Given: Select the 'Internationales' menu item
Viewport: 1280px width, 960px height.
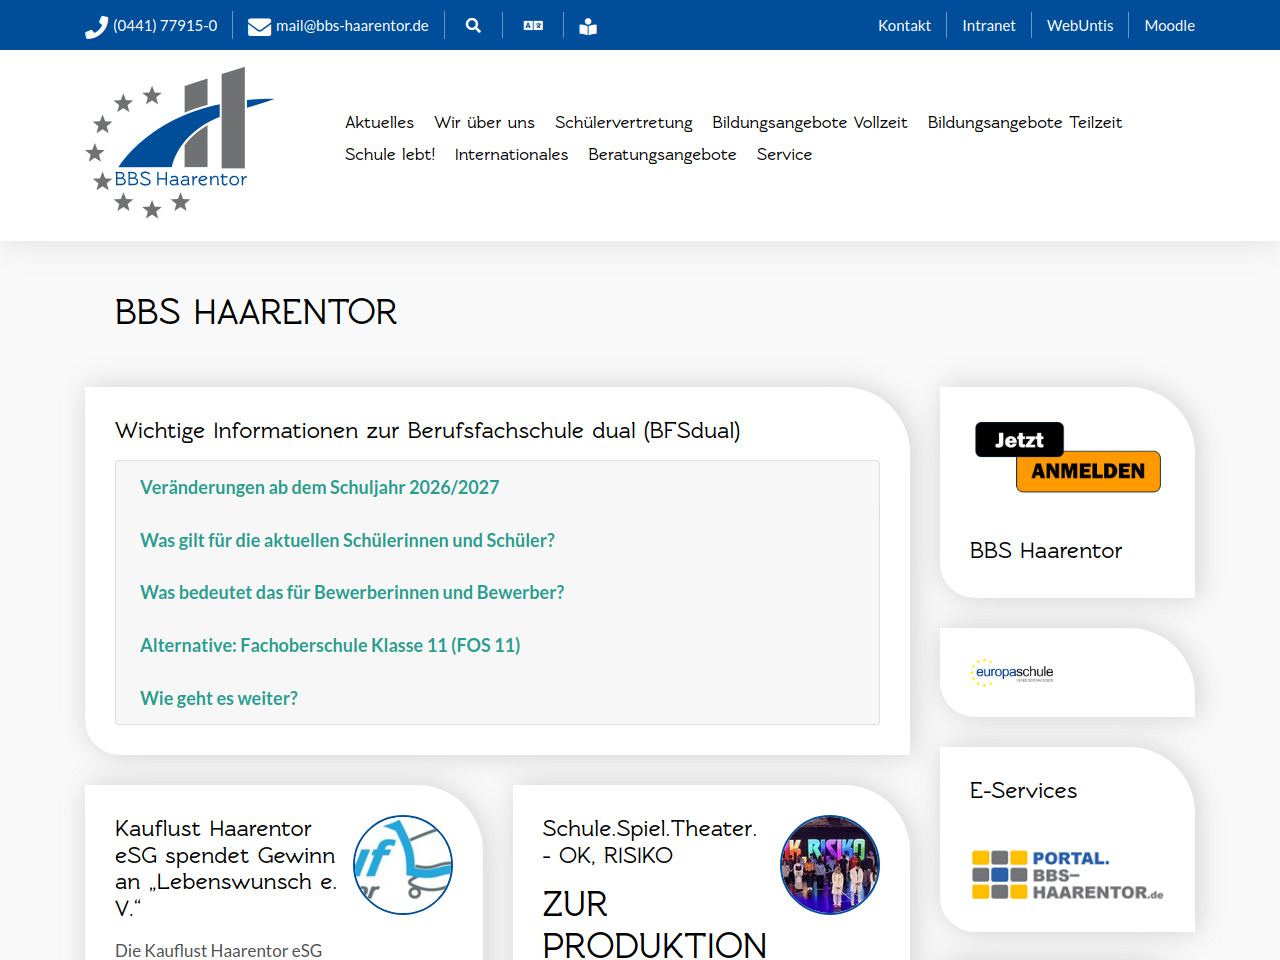Looking at the screenshot, I should [x=511, y=154].
